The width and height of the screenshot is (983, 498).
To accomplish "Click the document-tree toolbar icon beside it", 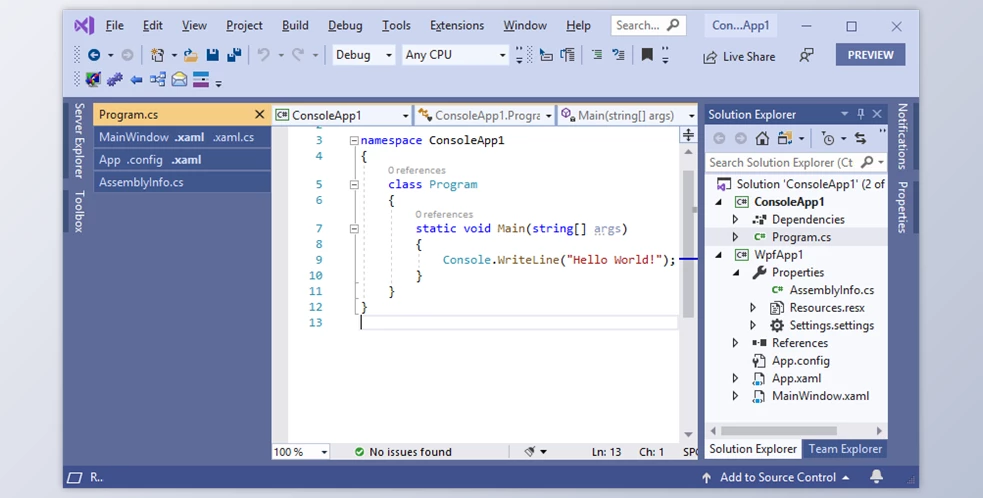I will pyautogui.click(x=568, y=55).
